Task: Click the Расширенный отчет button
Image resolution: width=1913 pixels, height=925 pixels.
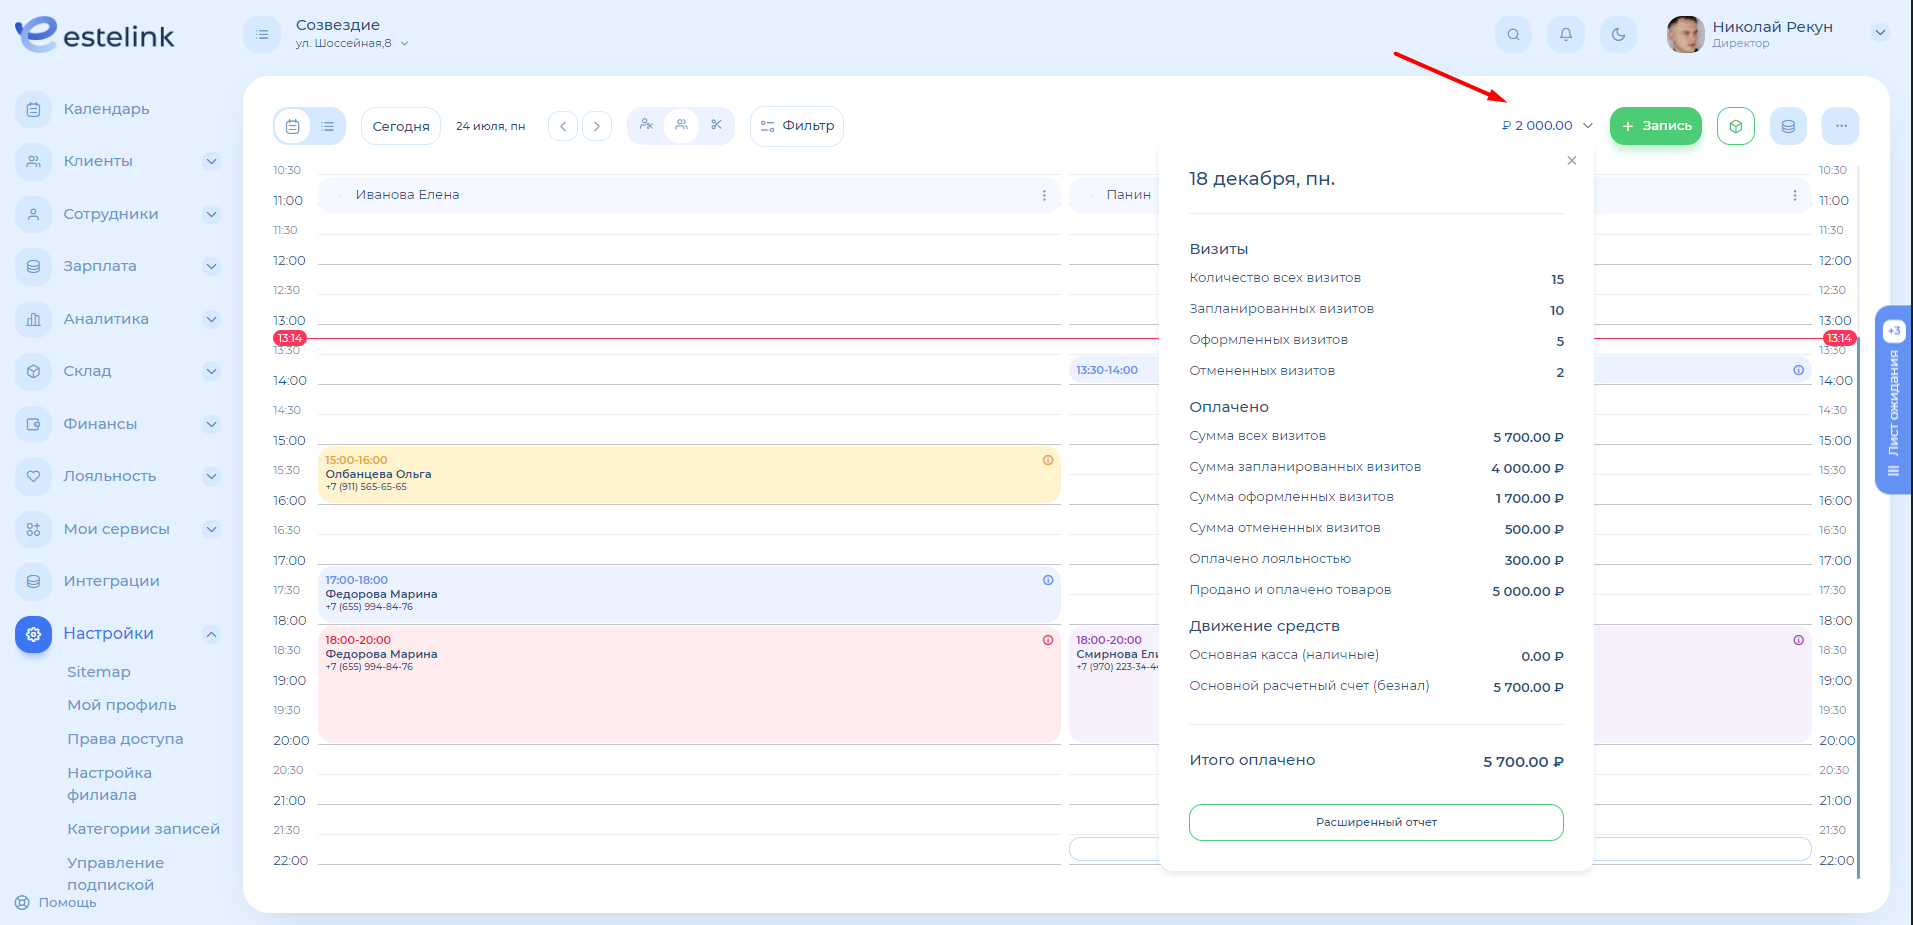Action: point(1375,822)
